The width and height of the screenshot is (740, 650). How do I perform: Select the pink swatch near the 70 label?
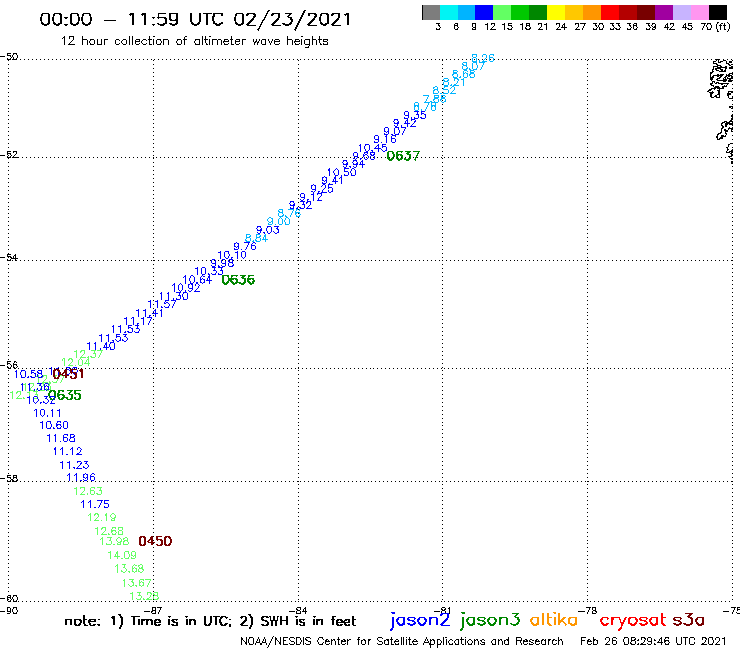coord(699,12)
